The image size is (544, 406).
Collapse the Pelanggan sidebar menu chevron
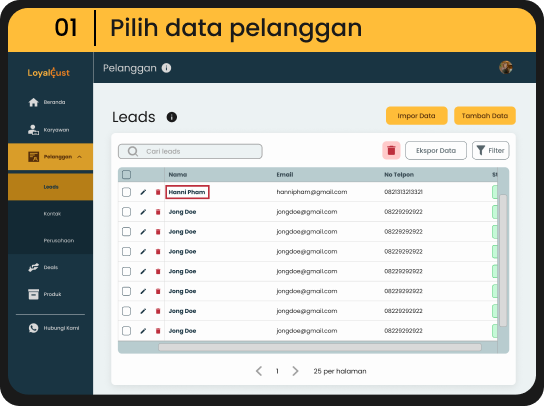point(79,157)
